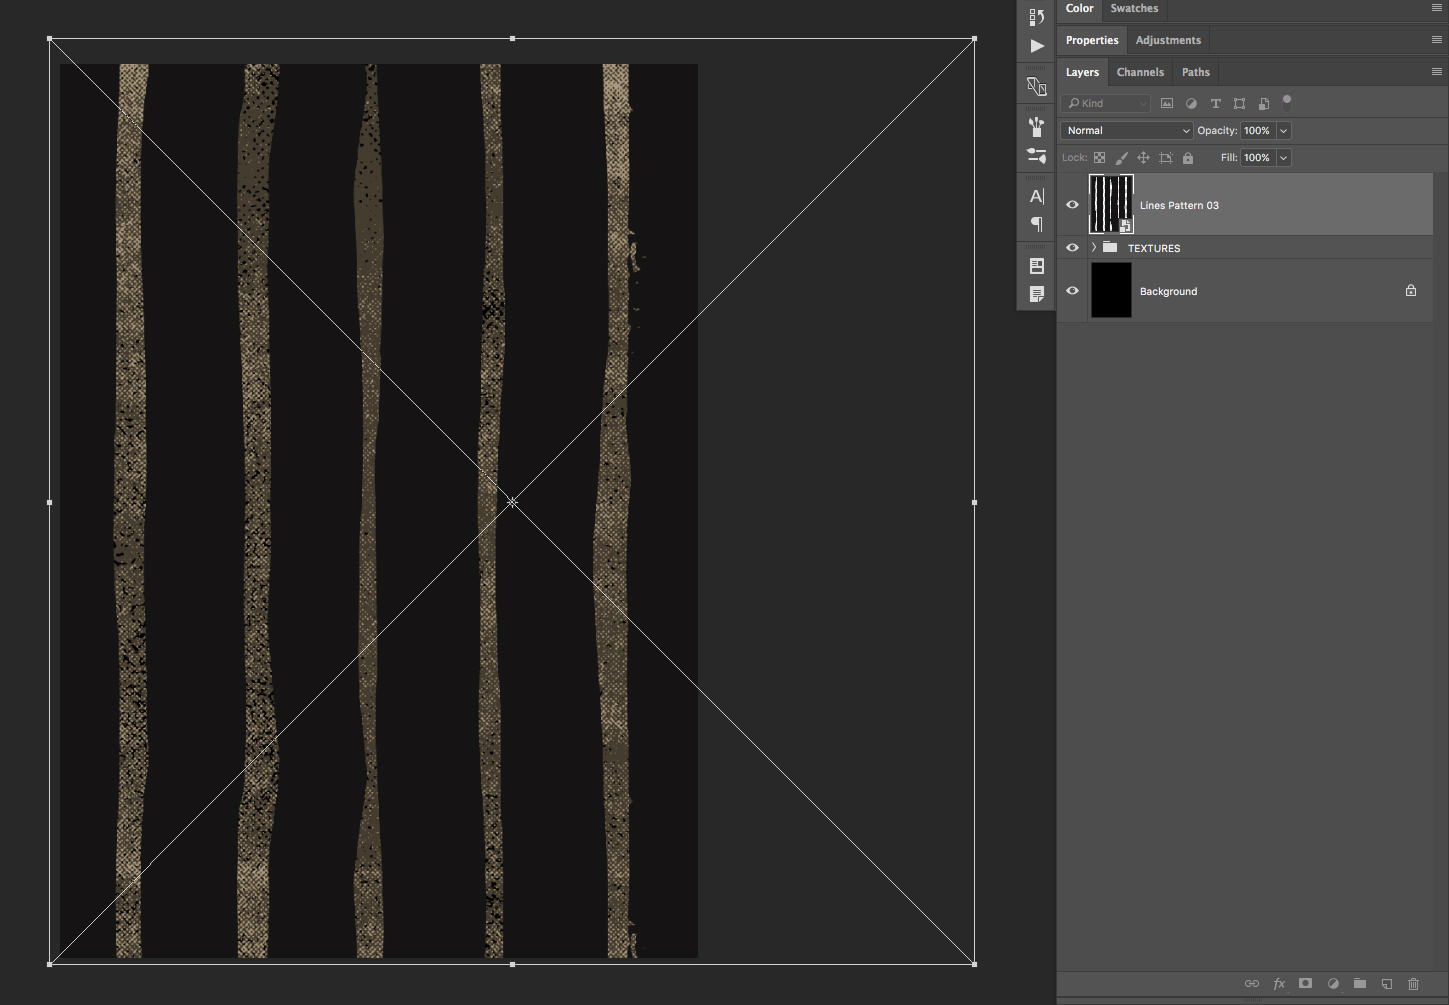The image size is (1449, 1005).
Task: Lock artboard nesting icon
Action: point(1166,158)
